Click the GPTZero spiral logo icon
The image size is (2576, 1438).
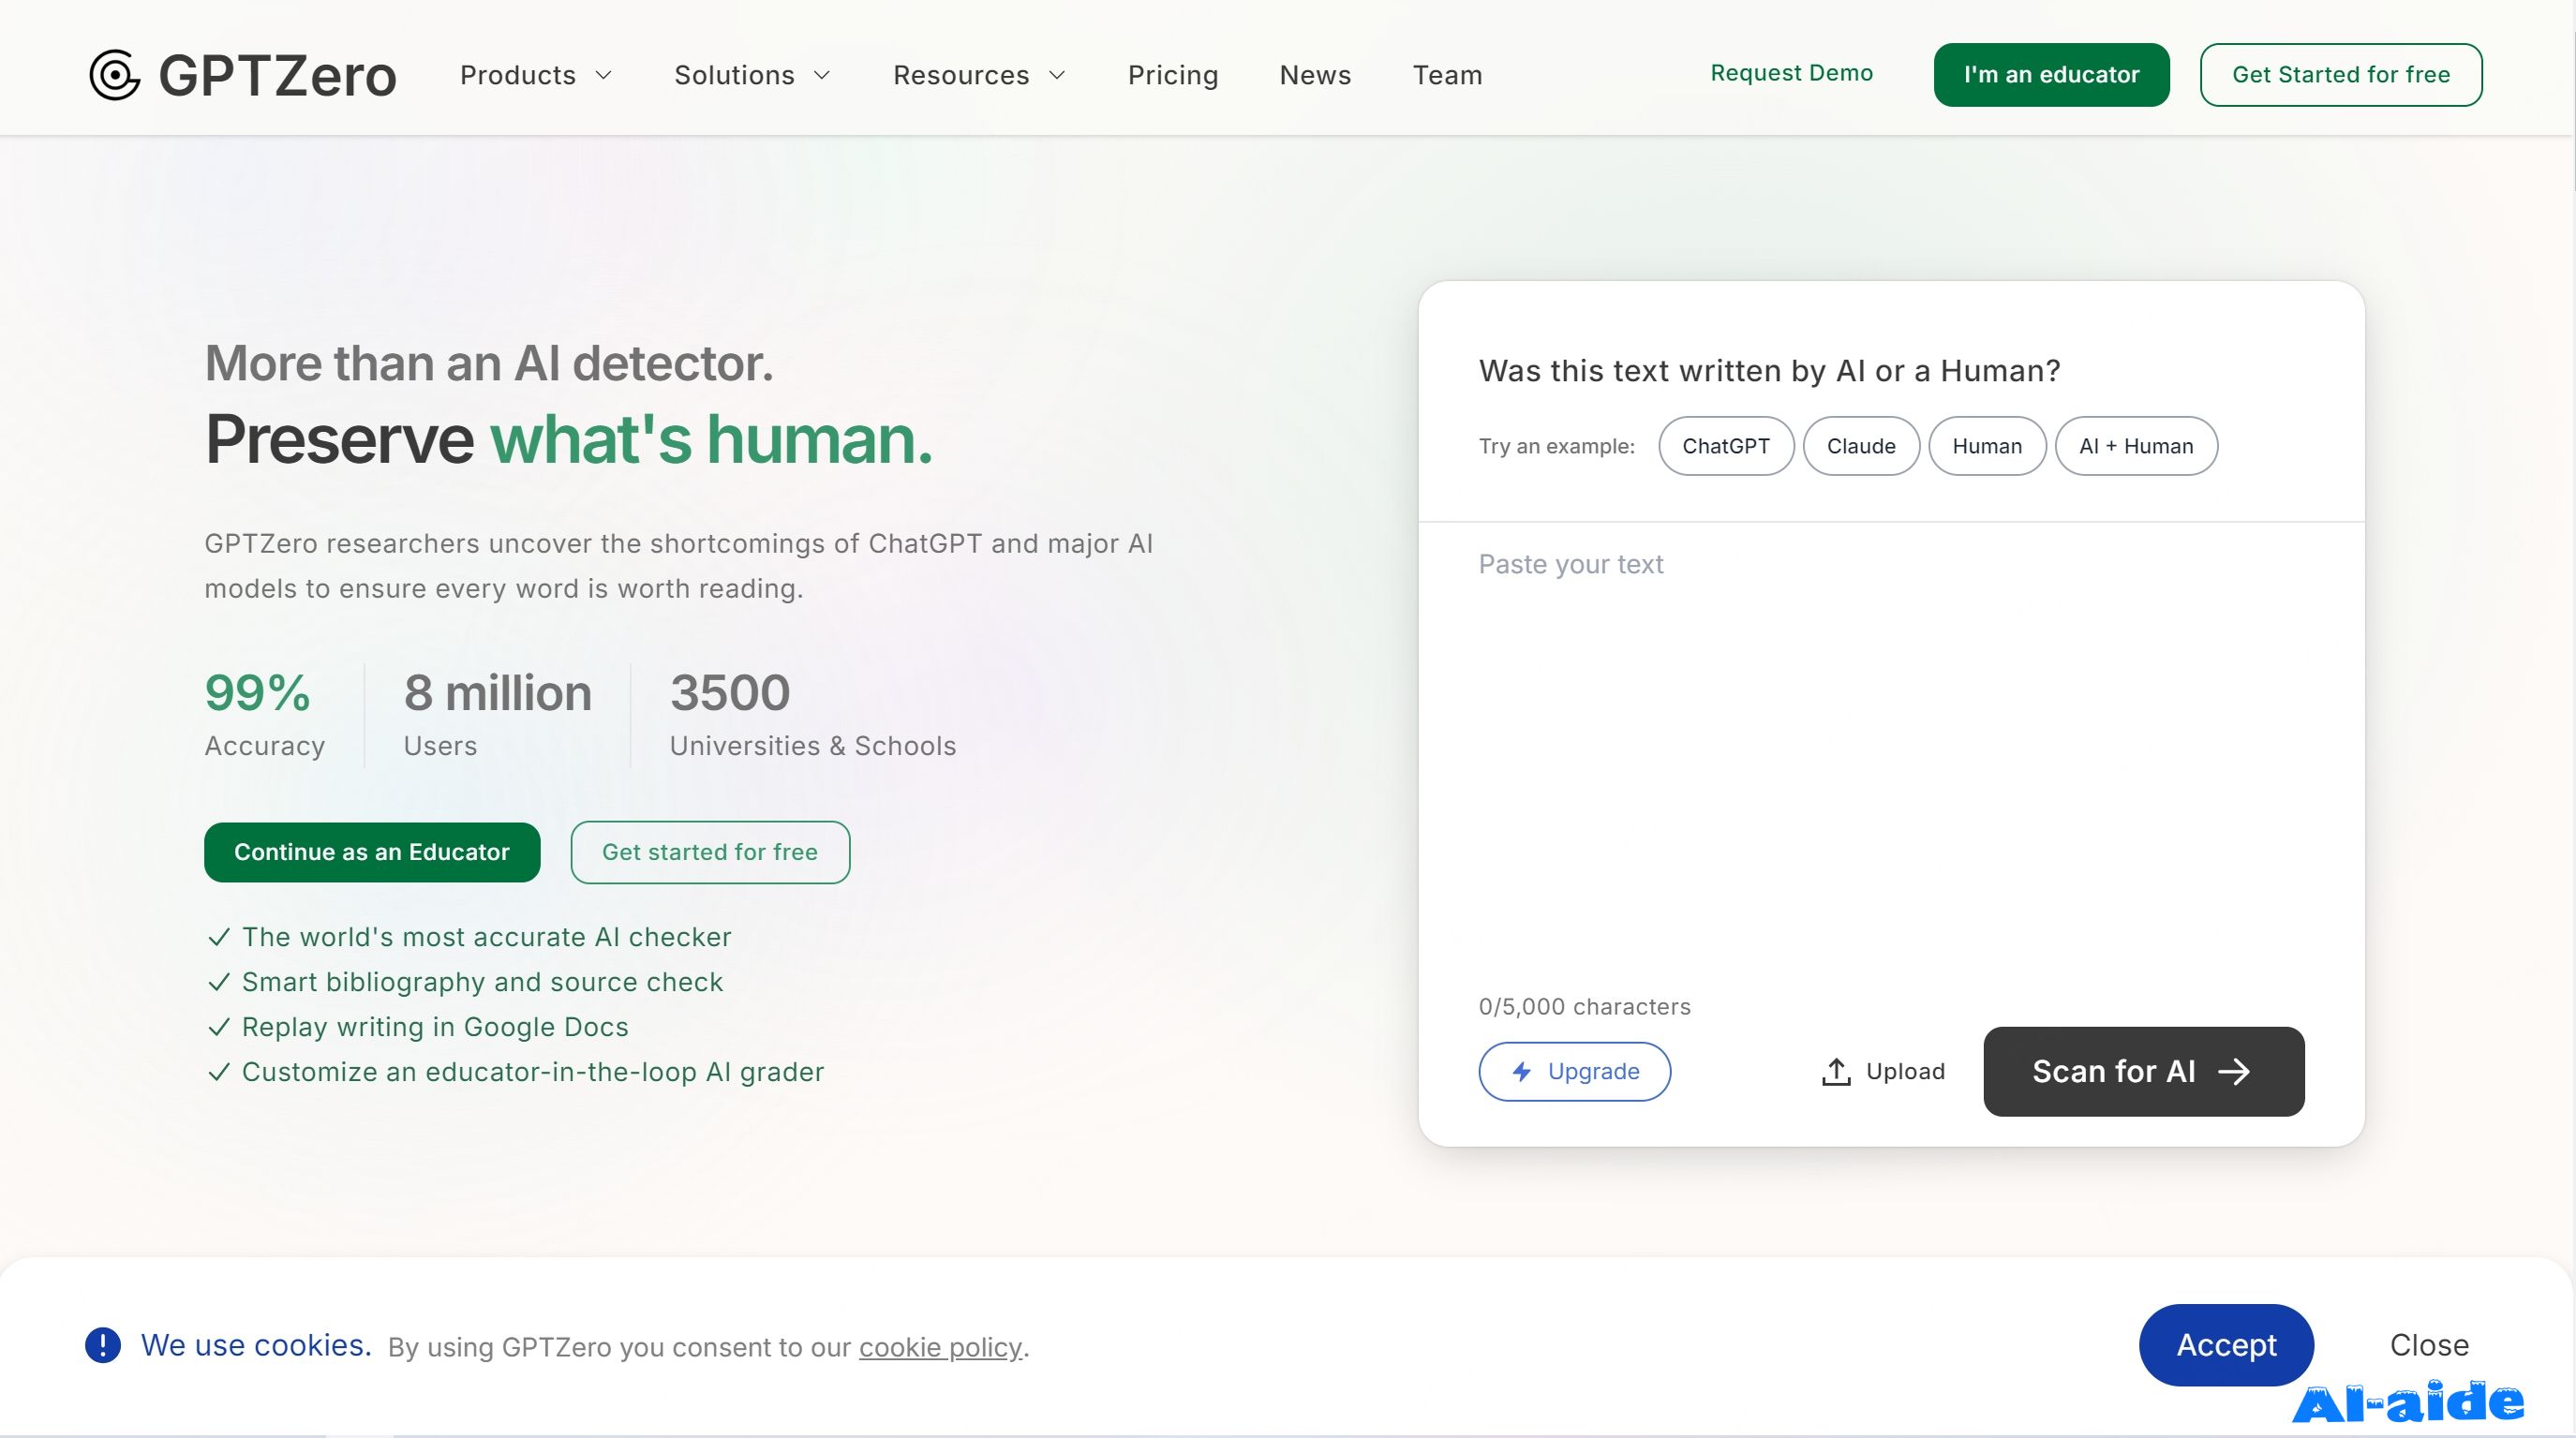coord(114,75)
